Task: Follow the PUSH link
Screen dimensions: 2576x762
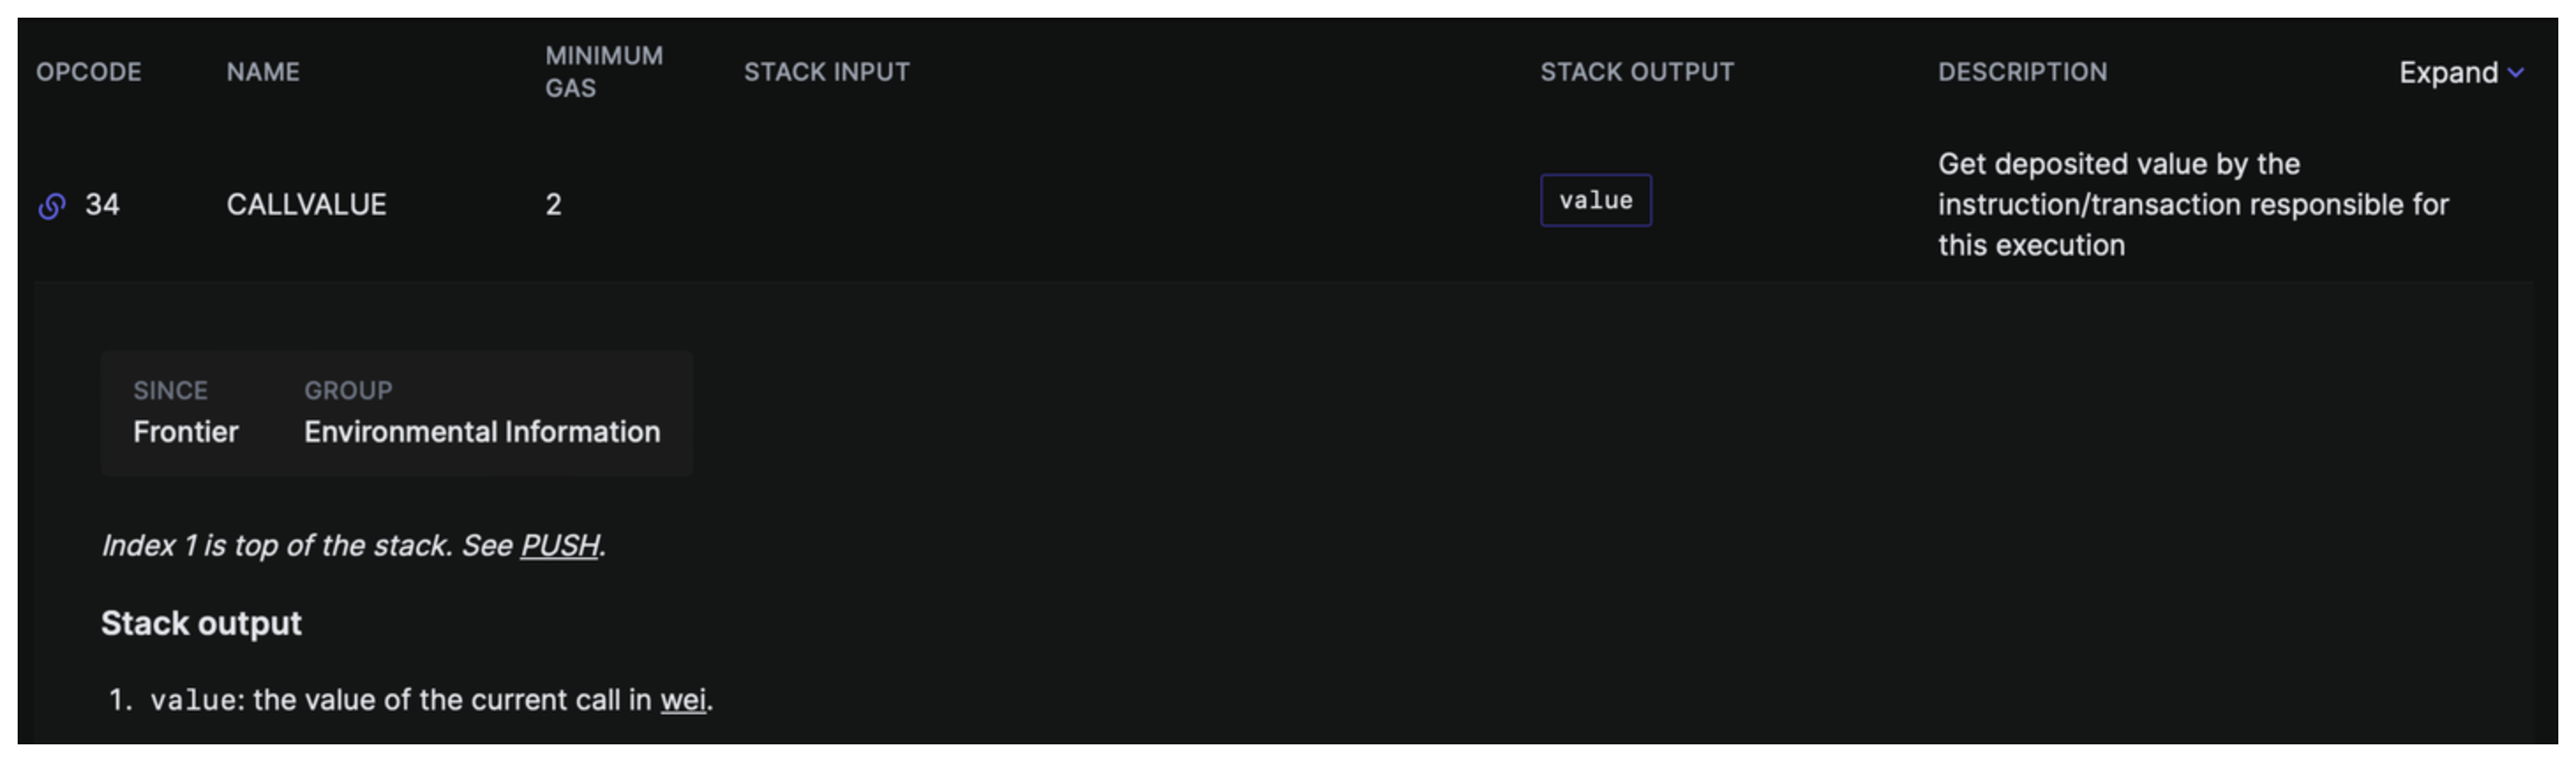Action: (559, 545)
